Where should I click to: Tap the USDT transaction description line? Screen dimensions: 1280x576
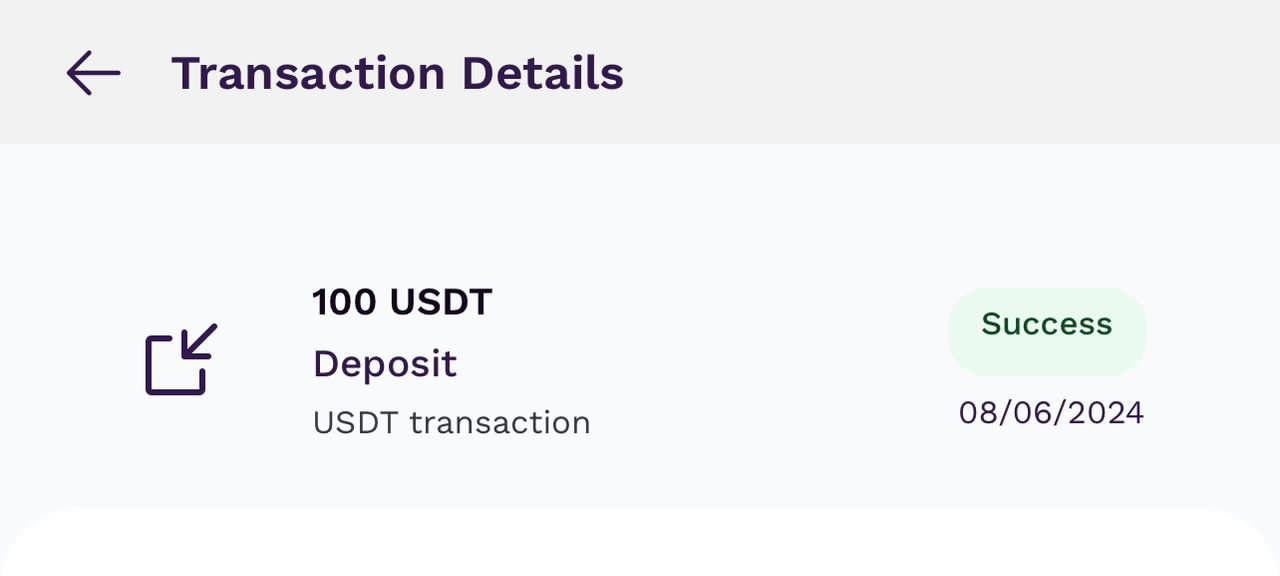tap(451, 423)
